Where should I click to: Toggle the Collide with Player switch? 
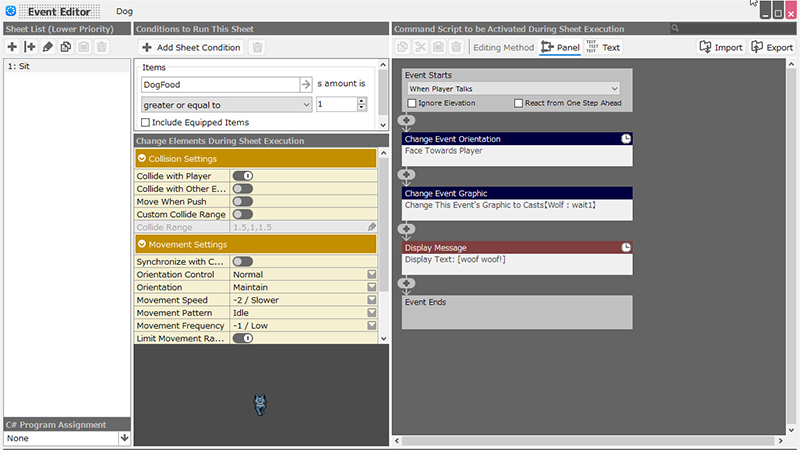click(242, 176)
